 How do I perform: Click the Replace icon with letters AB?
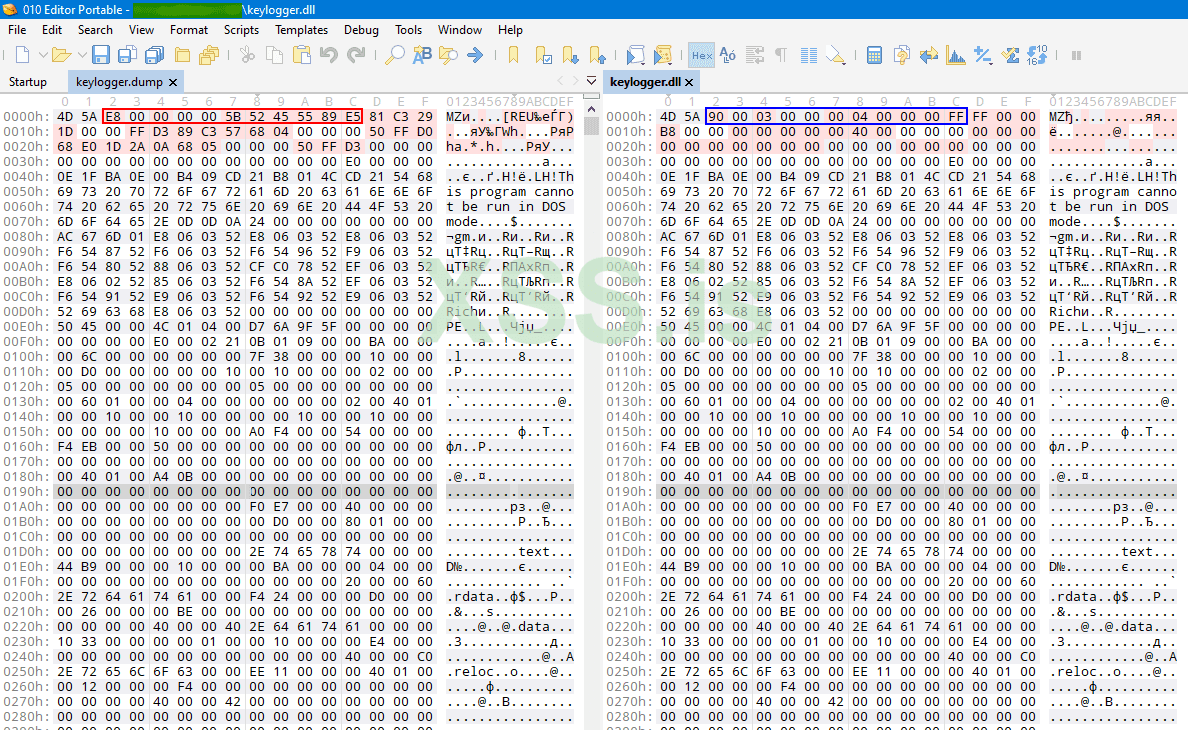[422, 55]
